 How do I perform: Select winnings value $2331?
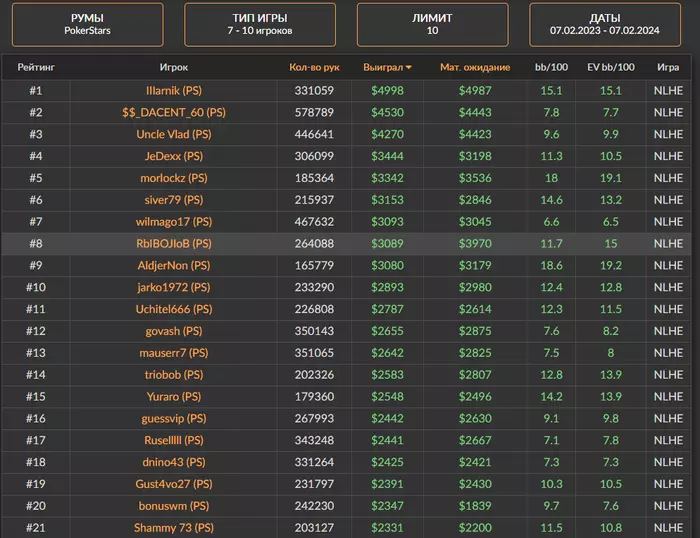[x=387, y=528]
